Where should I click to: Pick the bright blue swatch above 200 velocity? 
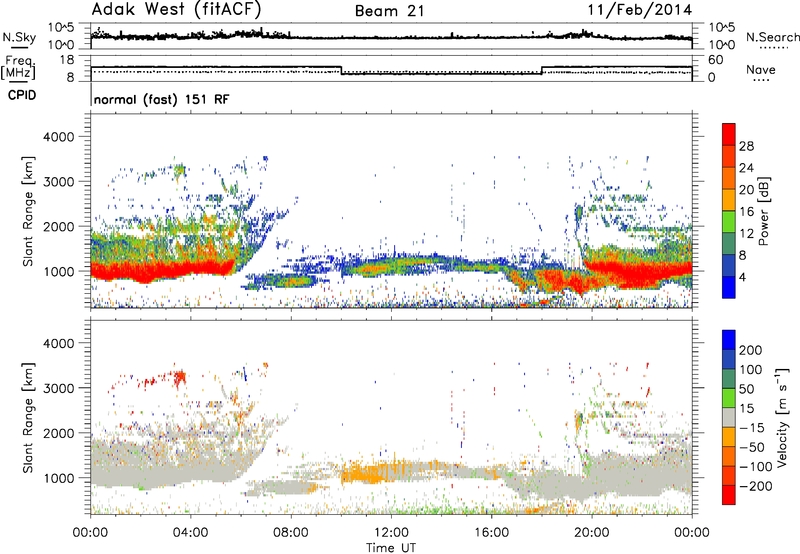(729, 340)
